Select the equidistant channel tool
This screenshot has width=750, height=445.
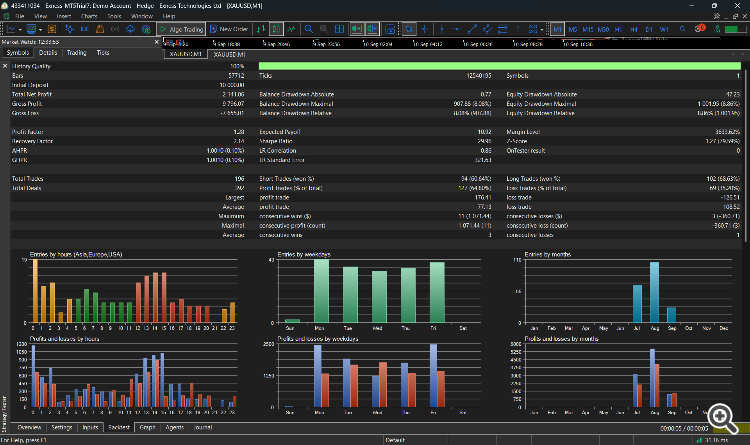[x=487, y=29]
